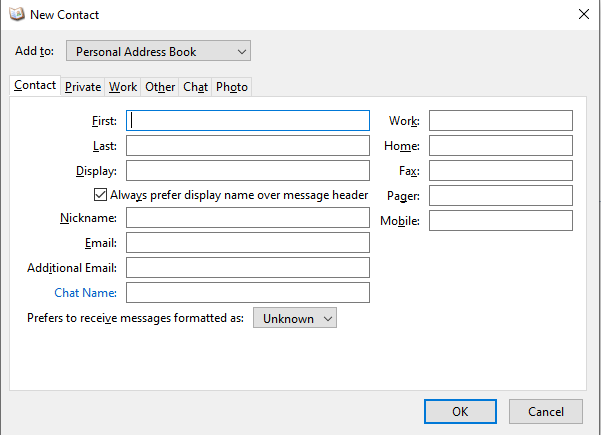This screenshot has height=435, width=601.
Task: Click the Home phone field
Action: coord(501,146)
